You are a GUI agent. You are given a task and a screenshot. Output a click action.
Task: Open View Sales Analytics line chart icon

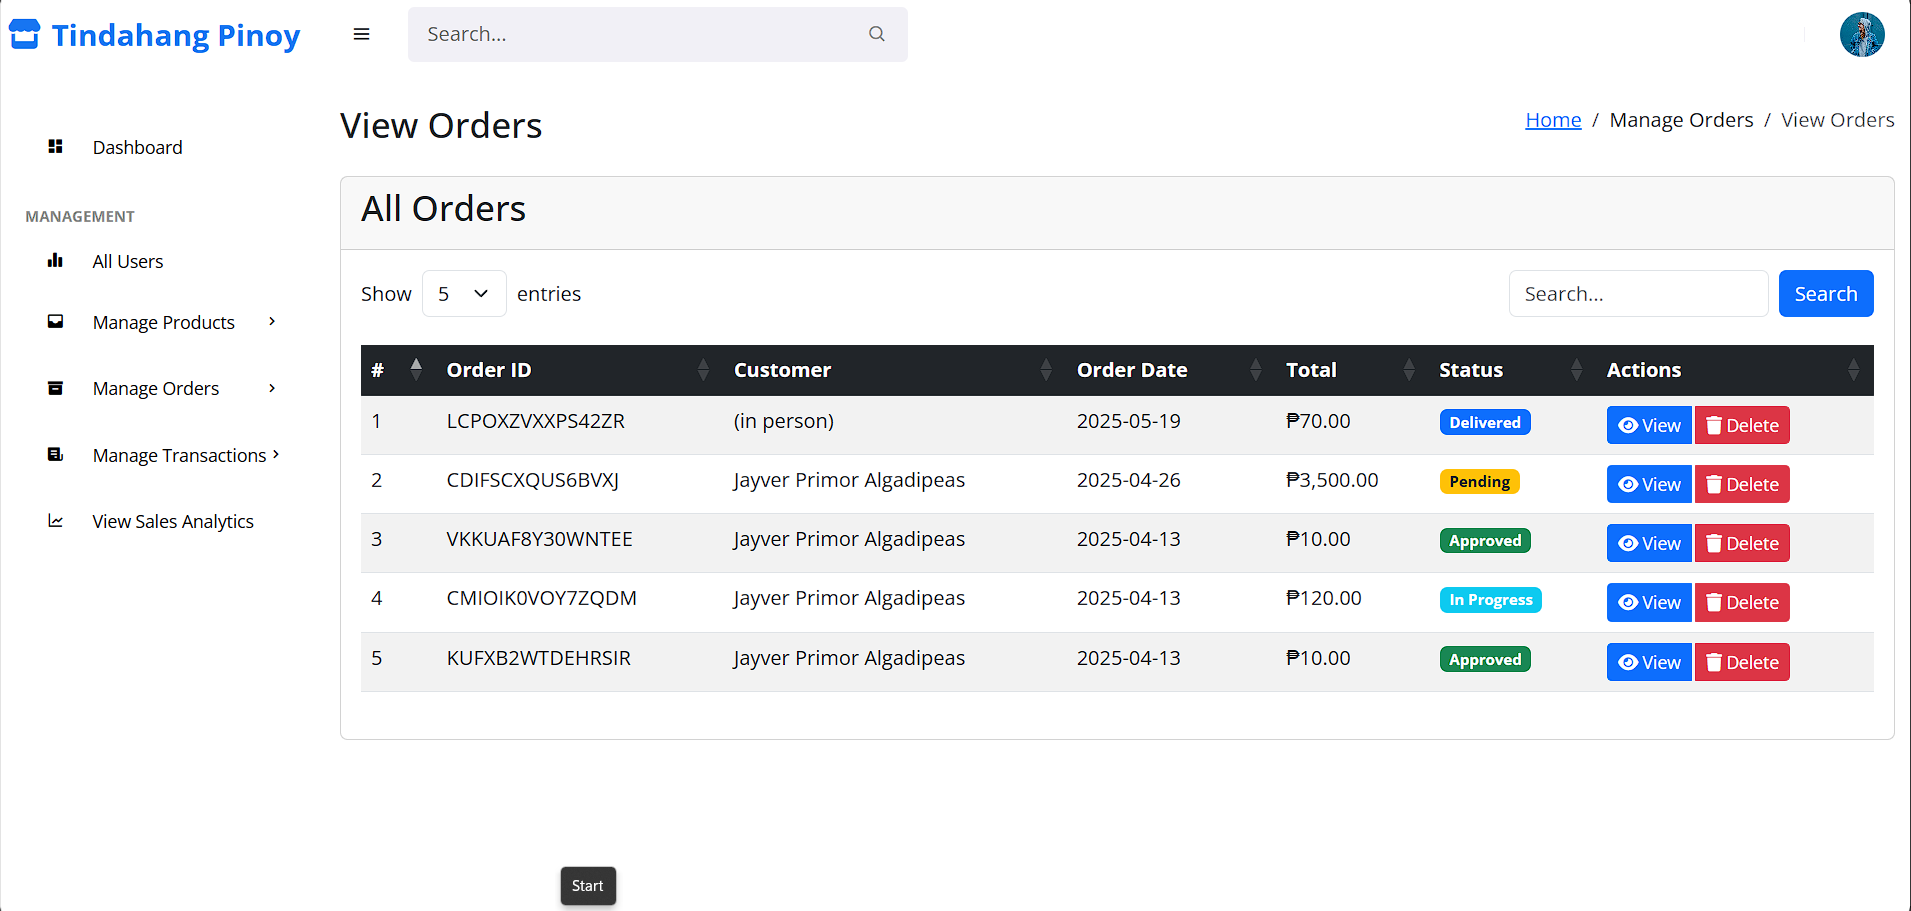click(x=56, y=521)
